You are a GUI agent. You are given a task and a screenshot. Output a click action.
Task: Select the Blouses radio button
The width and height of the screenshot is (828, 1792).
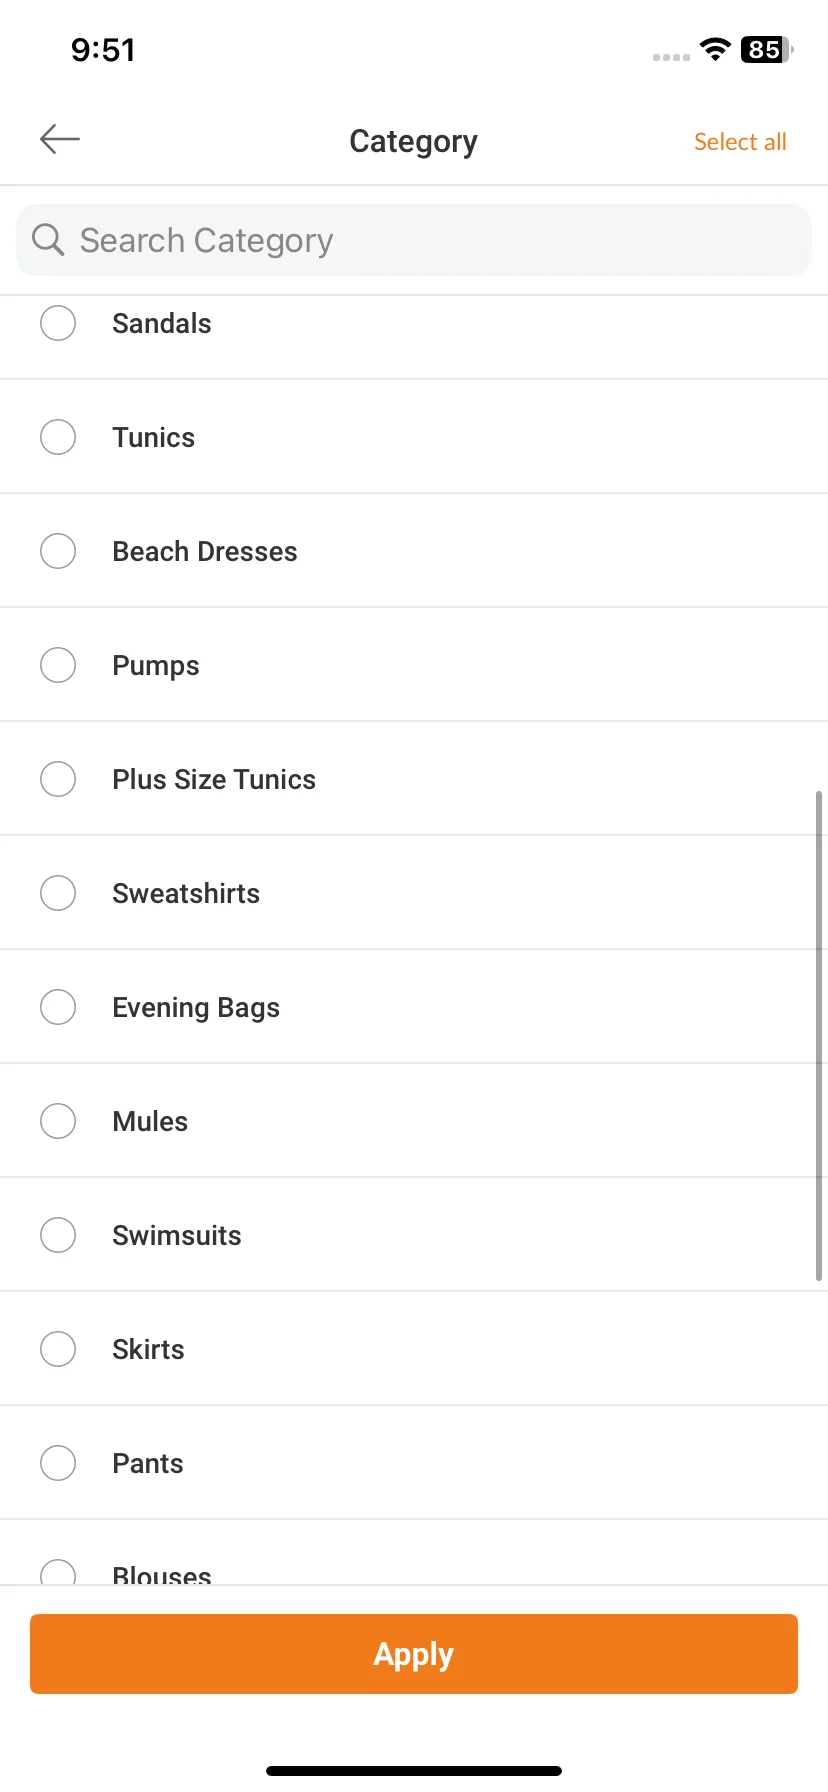pos(58,1572)
